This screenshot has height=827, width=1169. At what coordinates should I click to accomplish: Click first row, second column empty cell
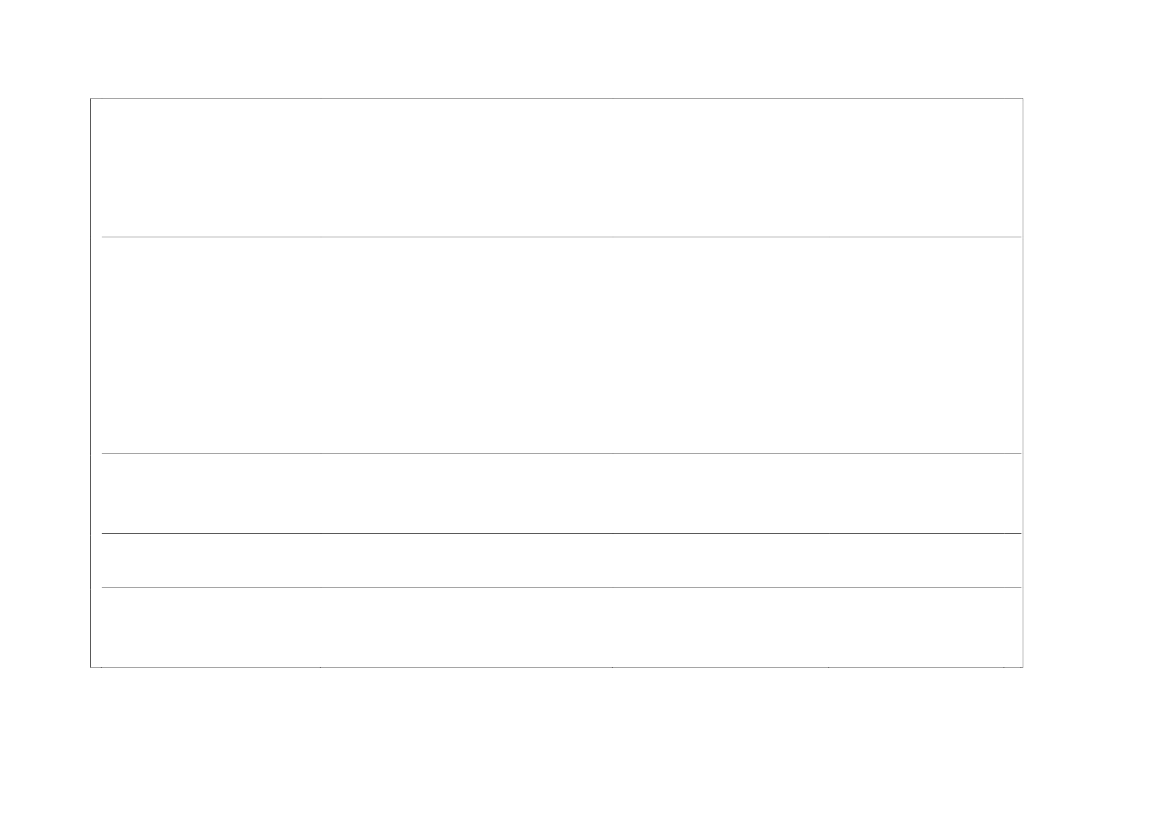click(x=466, y=168)
